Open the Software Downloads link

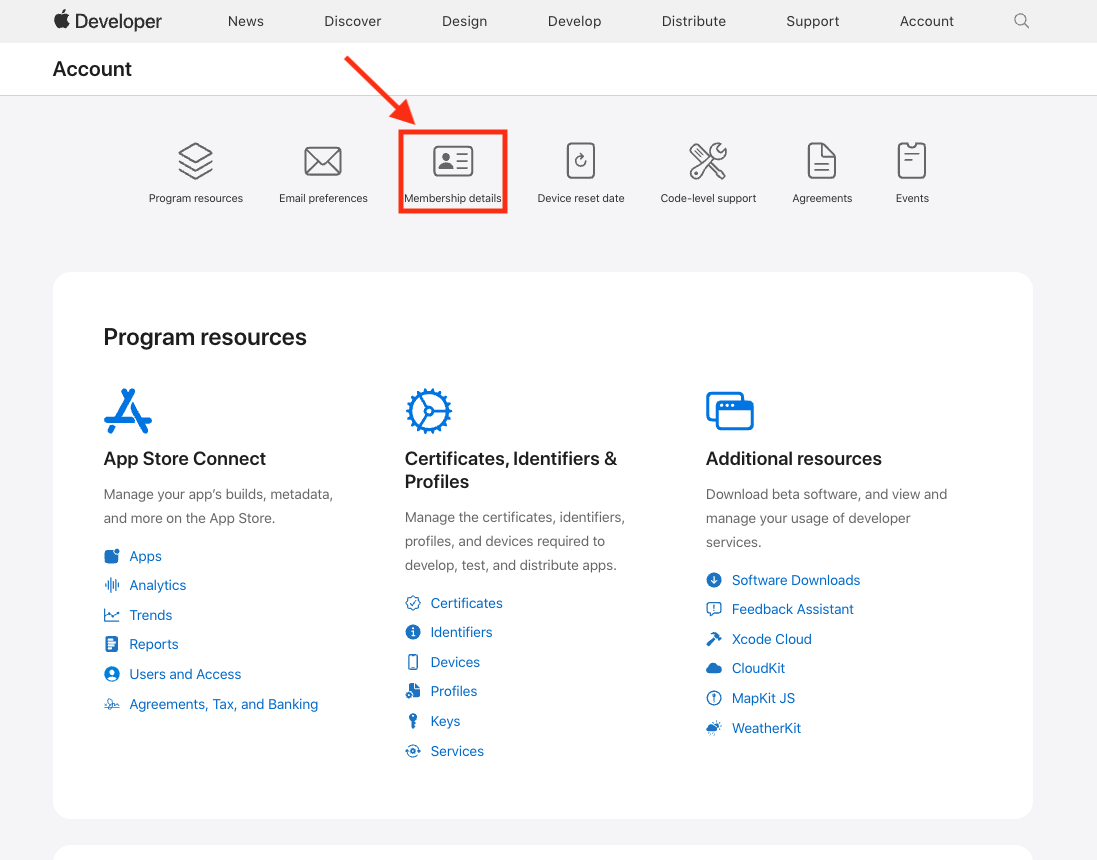pyautogui.click(x=795, y=580)
